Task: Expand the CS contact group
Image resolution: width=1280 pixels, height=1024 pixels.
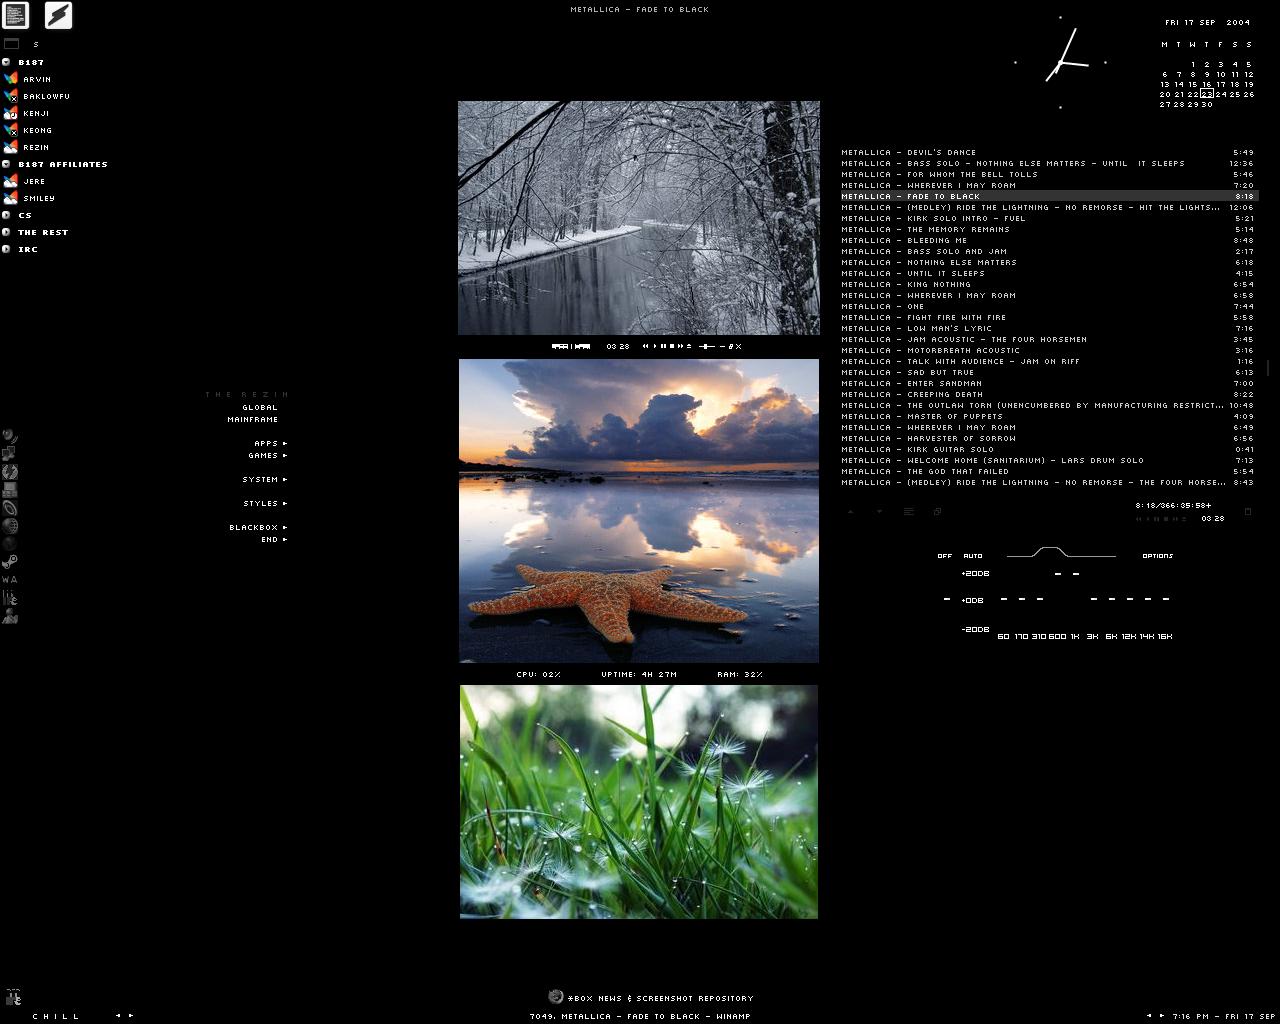Action: pyautogui.click(x=7, y=215)
